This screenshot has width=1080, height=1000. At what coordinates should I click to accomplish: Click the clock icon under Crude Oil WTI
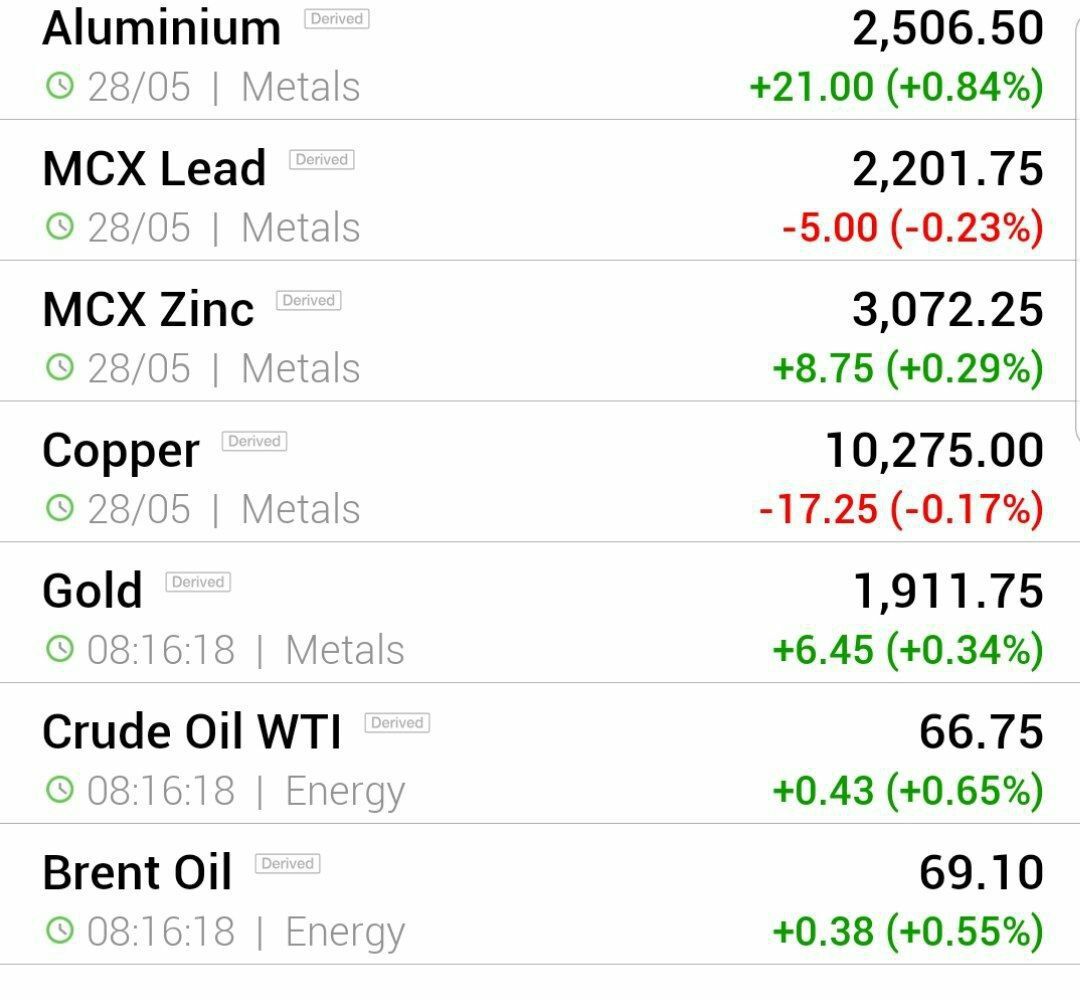tap(60, 790)
